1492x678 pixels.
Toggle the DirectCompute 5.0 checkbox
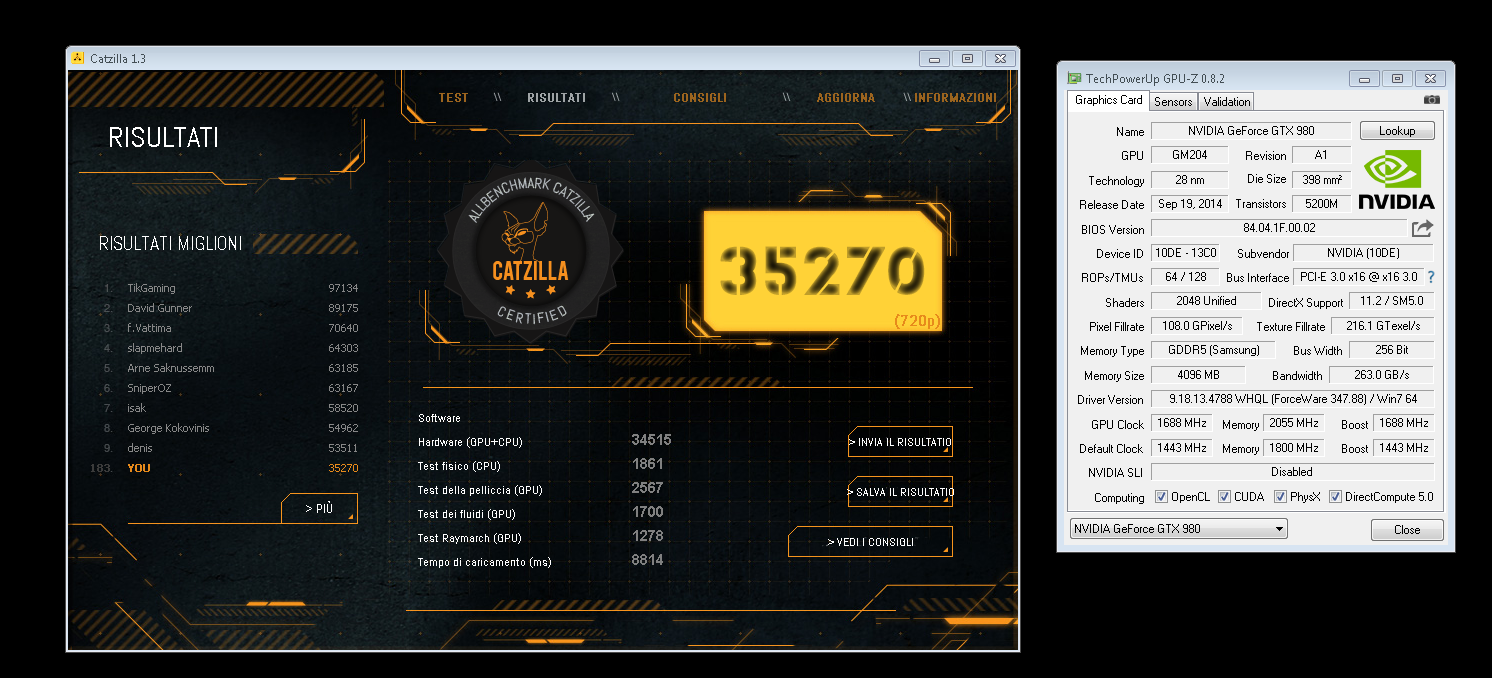click(x=1335, y=497)
